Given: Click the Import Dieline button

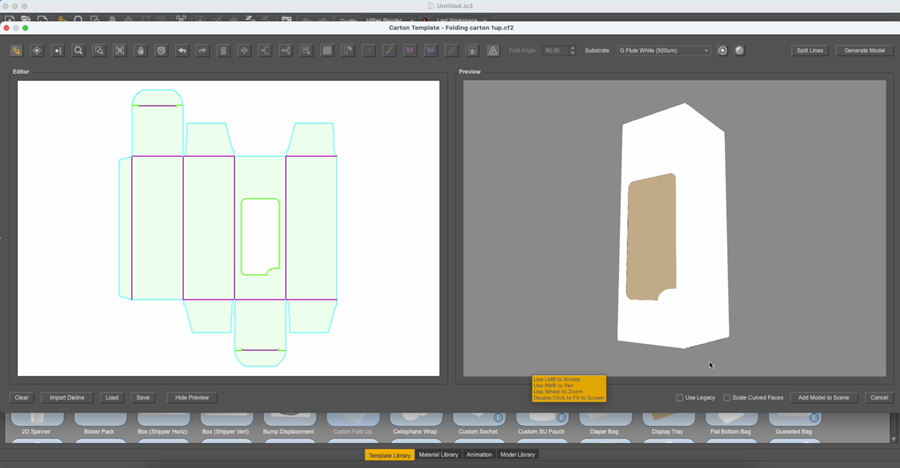Looking at the screenshot, I should [x=67, y=397].
